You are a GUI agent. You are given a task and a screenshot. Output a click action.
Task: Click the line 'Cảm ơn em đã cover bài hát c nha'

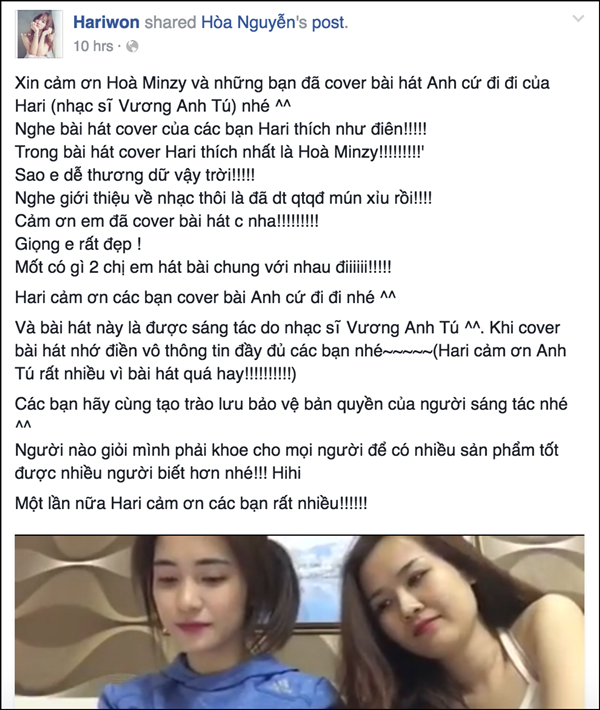167,221
